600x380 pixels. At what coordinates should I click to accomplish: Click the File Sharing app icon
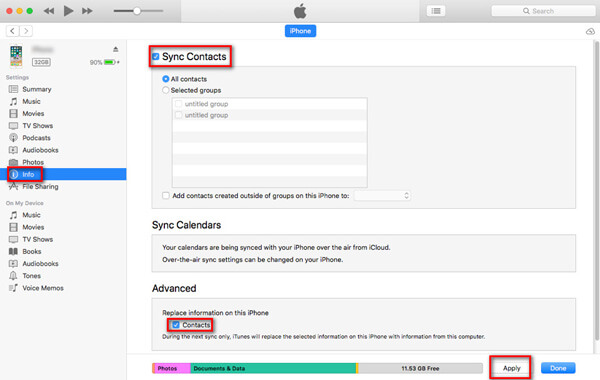pos(13,186)
